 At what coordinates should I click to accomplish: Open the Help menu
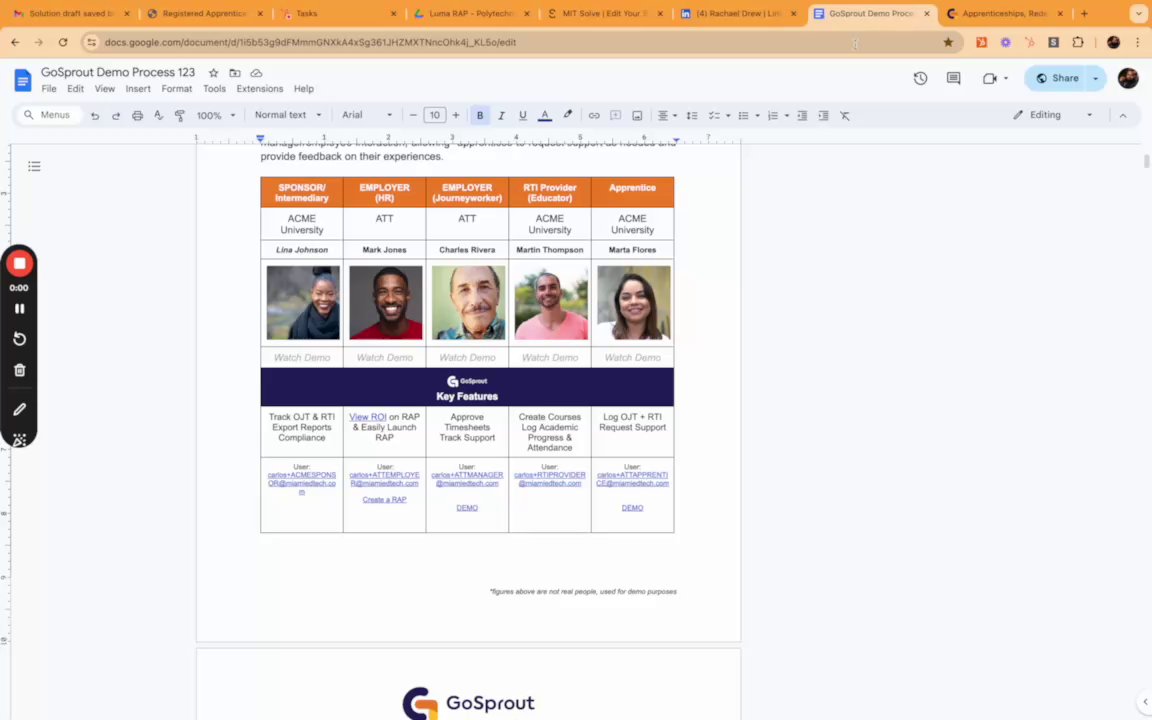tap(303, 89)
